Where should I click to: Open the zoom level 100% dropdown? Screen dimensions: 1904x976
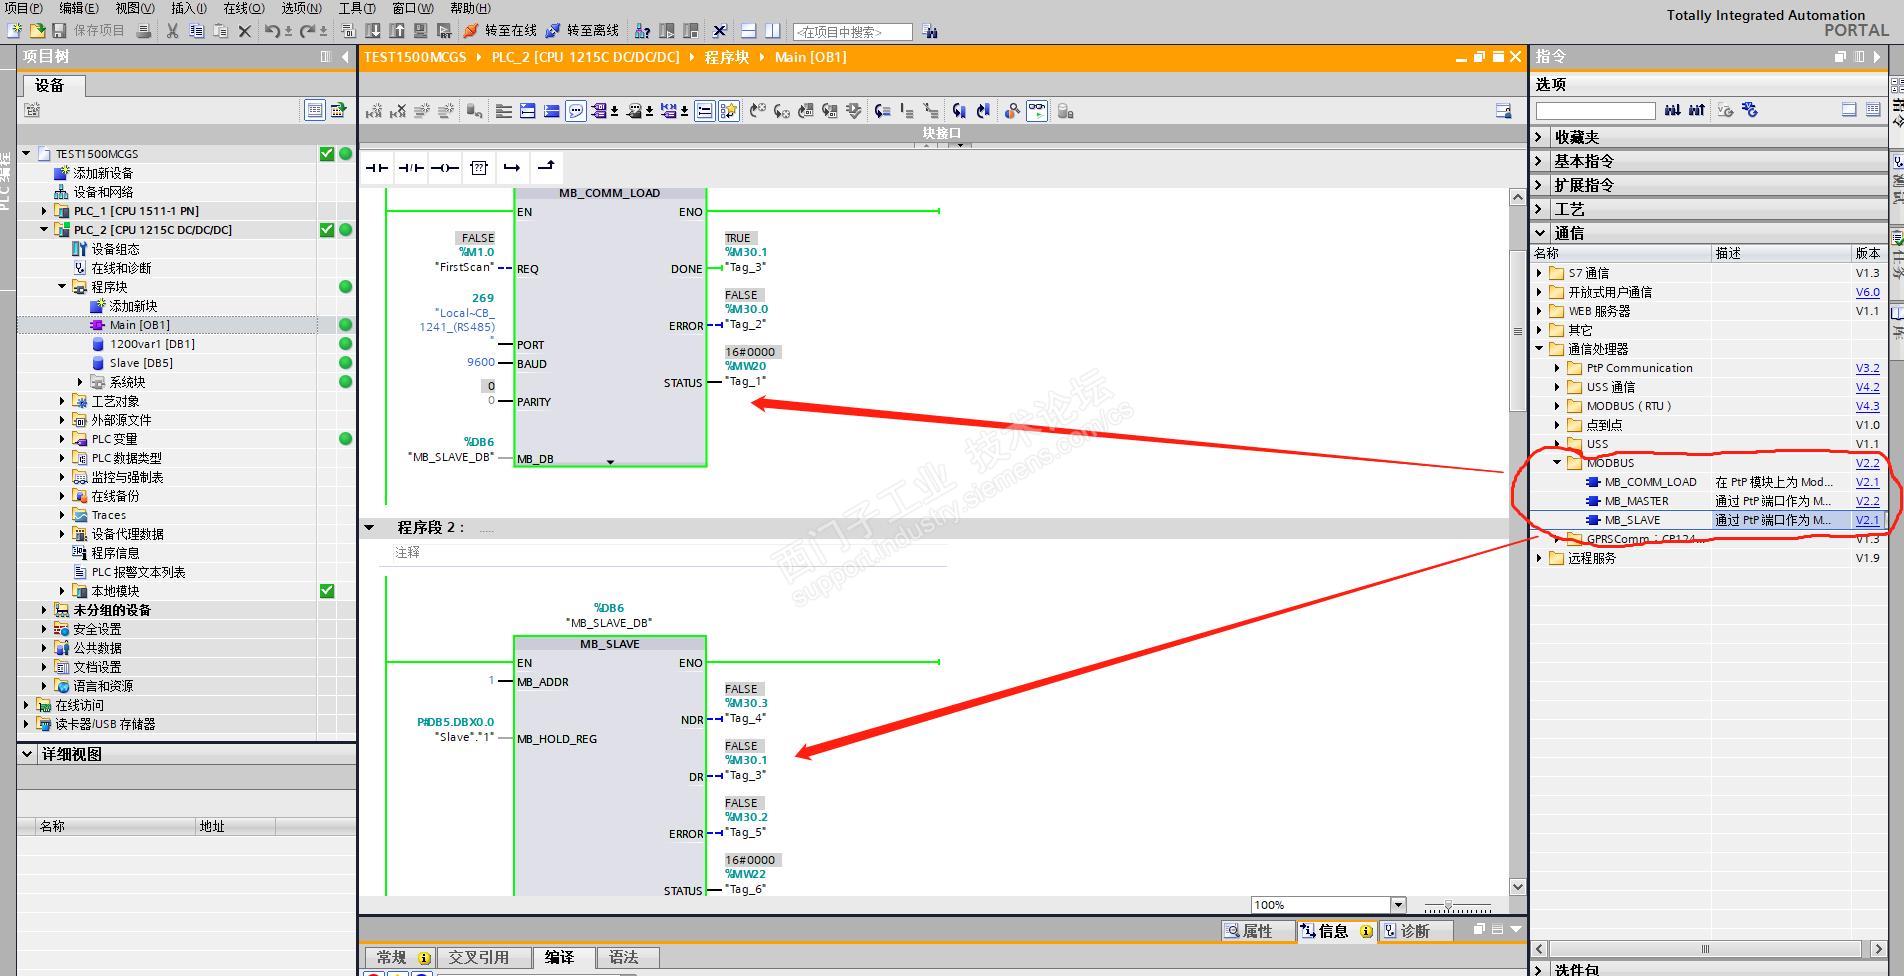click(1398, 905)
